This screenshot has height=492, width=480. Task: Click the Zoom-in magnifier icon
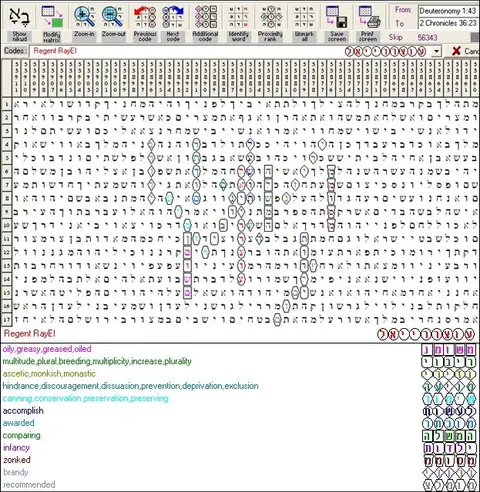coord(84,17)
